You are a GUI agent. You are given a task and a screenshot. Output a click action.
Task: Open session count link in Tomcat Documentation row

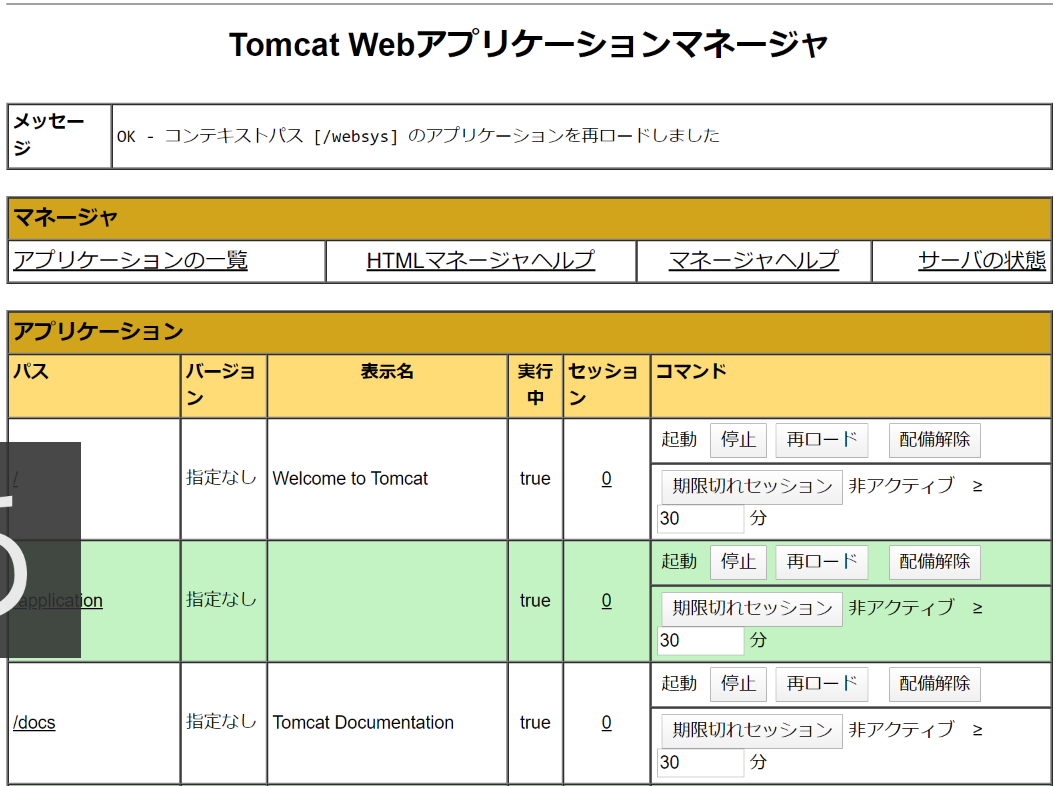[606, 722]
